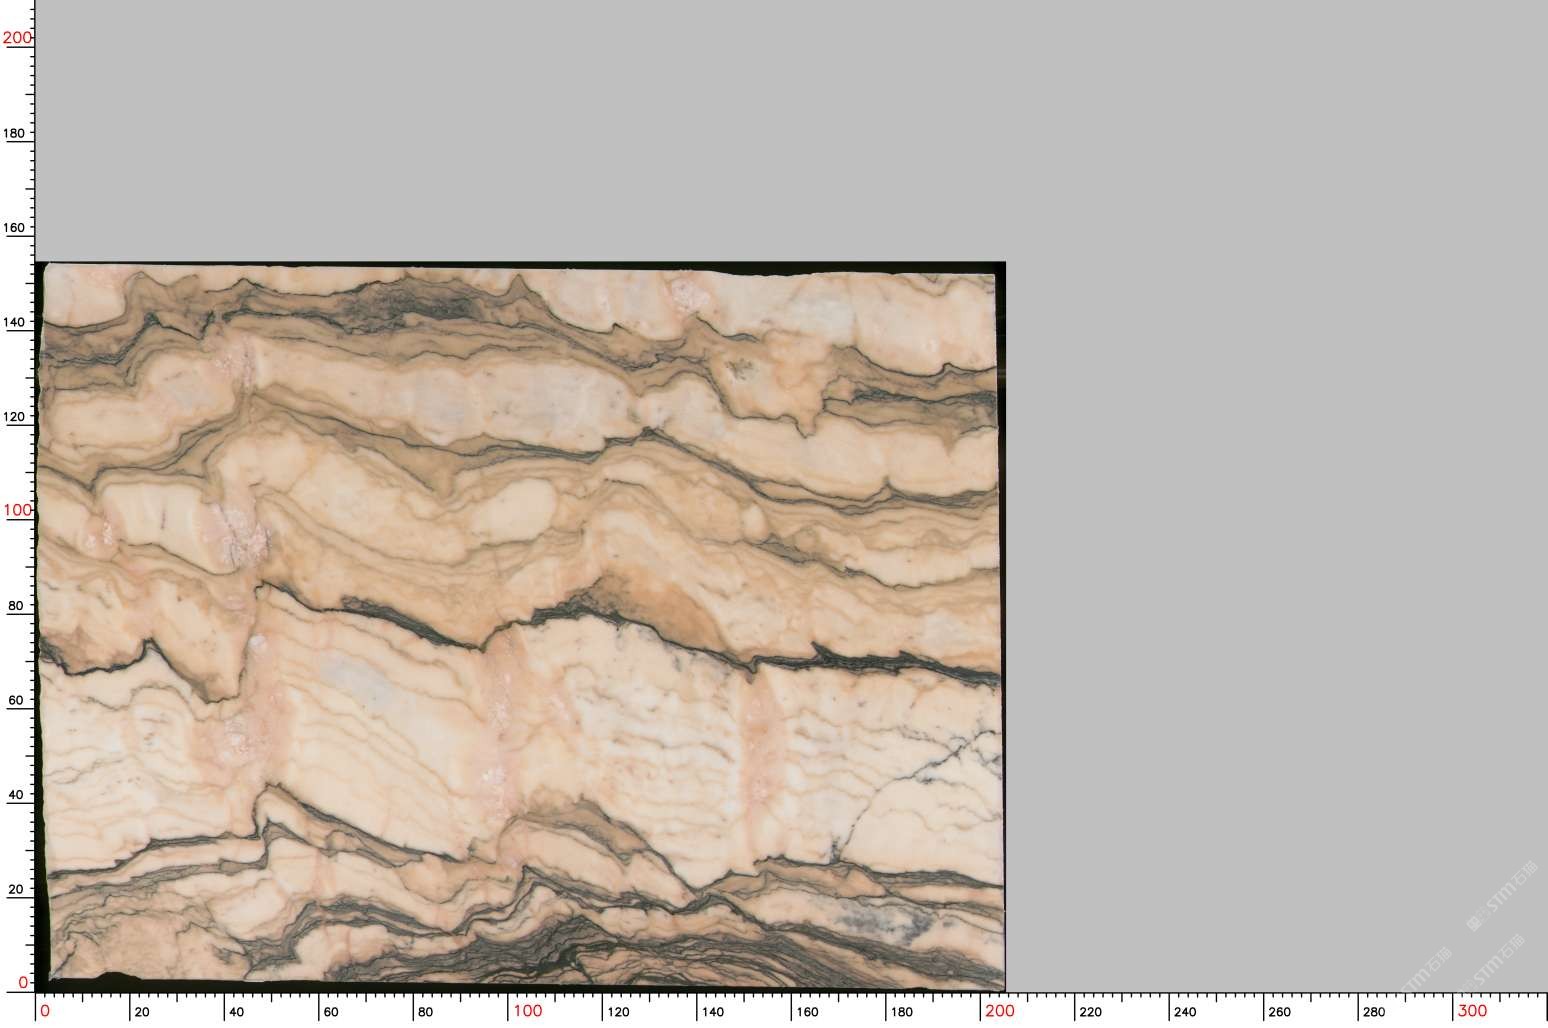Click the red 100 on horizontal ruler
The height and width of the screenshot is (1028, 1548).
(x=527, y=1011)
